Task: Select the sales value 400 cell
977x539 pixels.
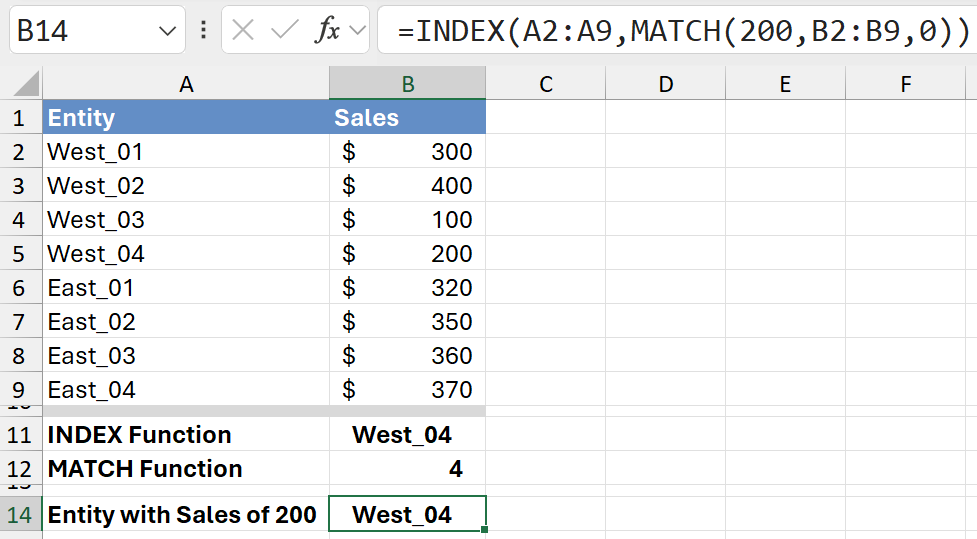Action: click(x=407, y=185)
